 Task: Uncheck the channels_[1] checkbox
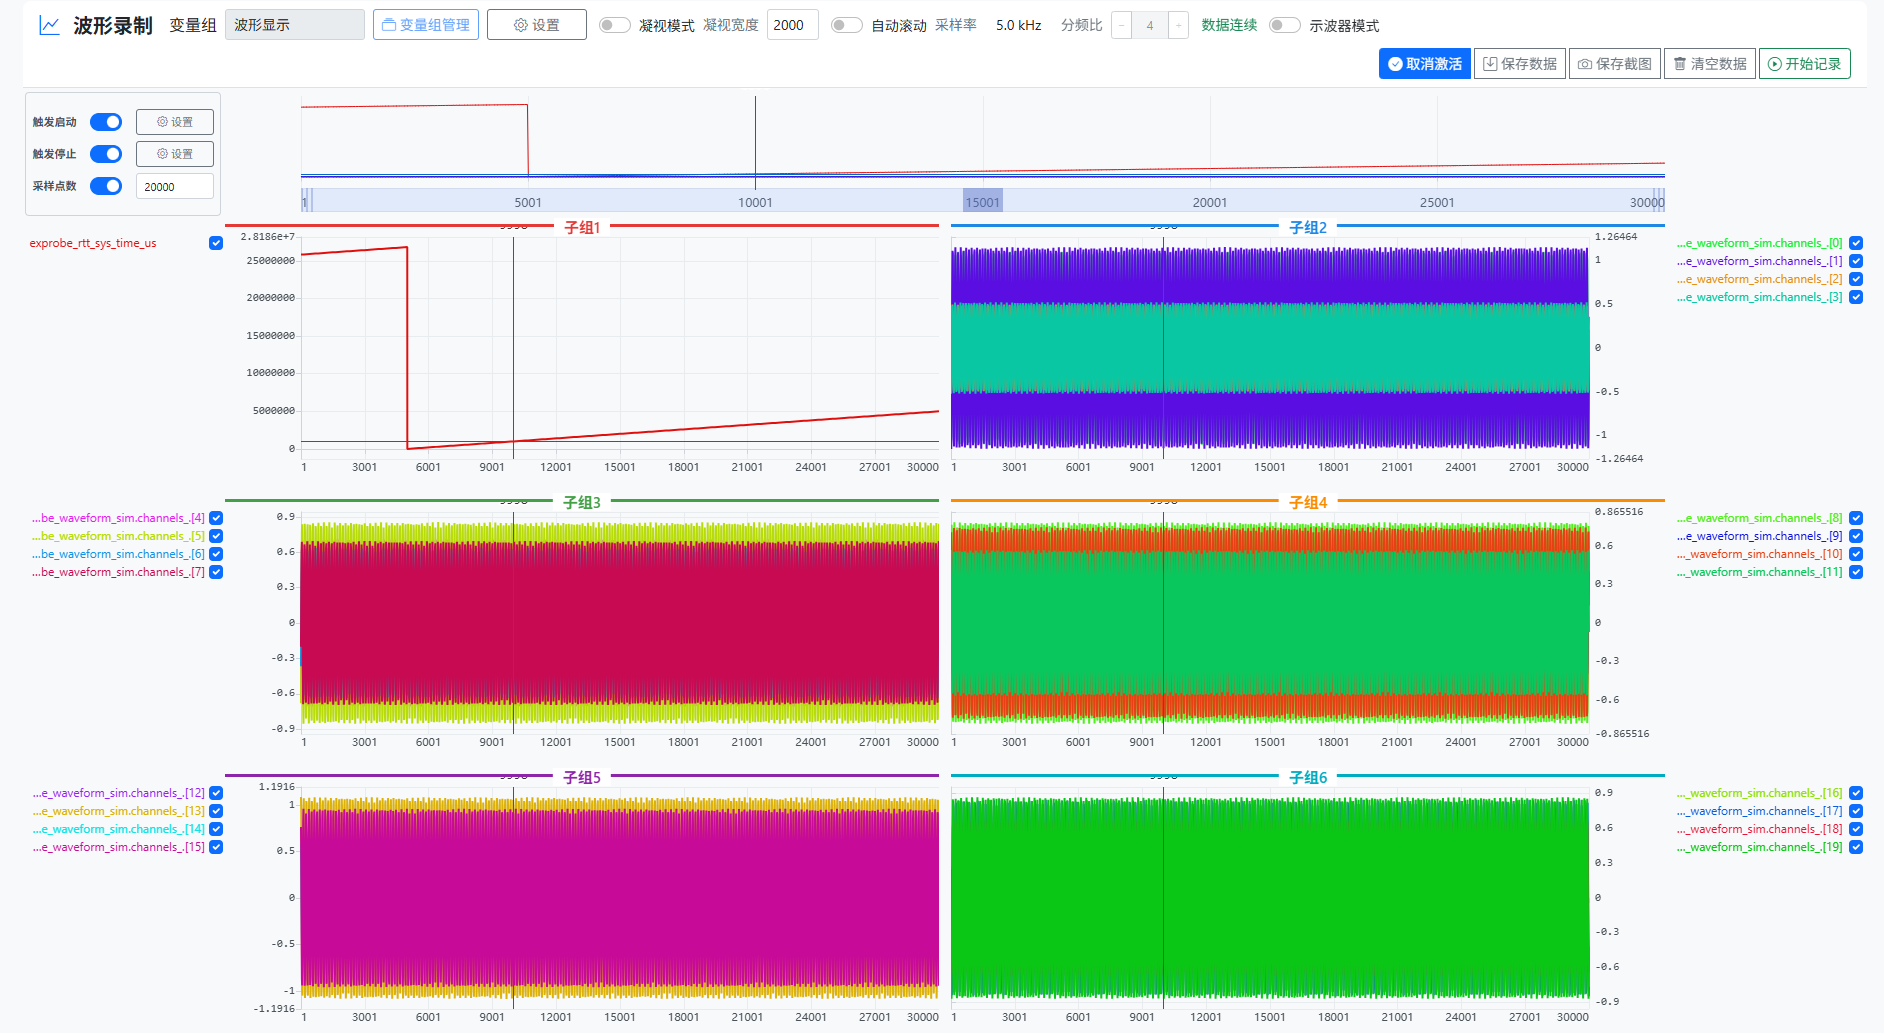pos(1856,261)
